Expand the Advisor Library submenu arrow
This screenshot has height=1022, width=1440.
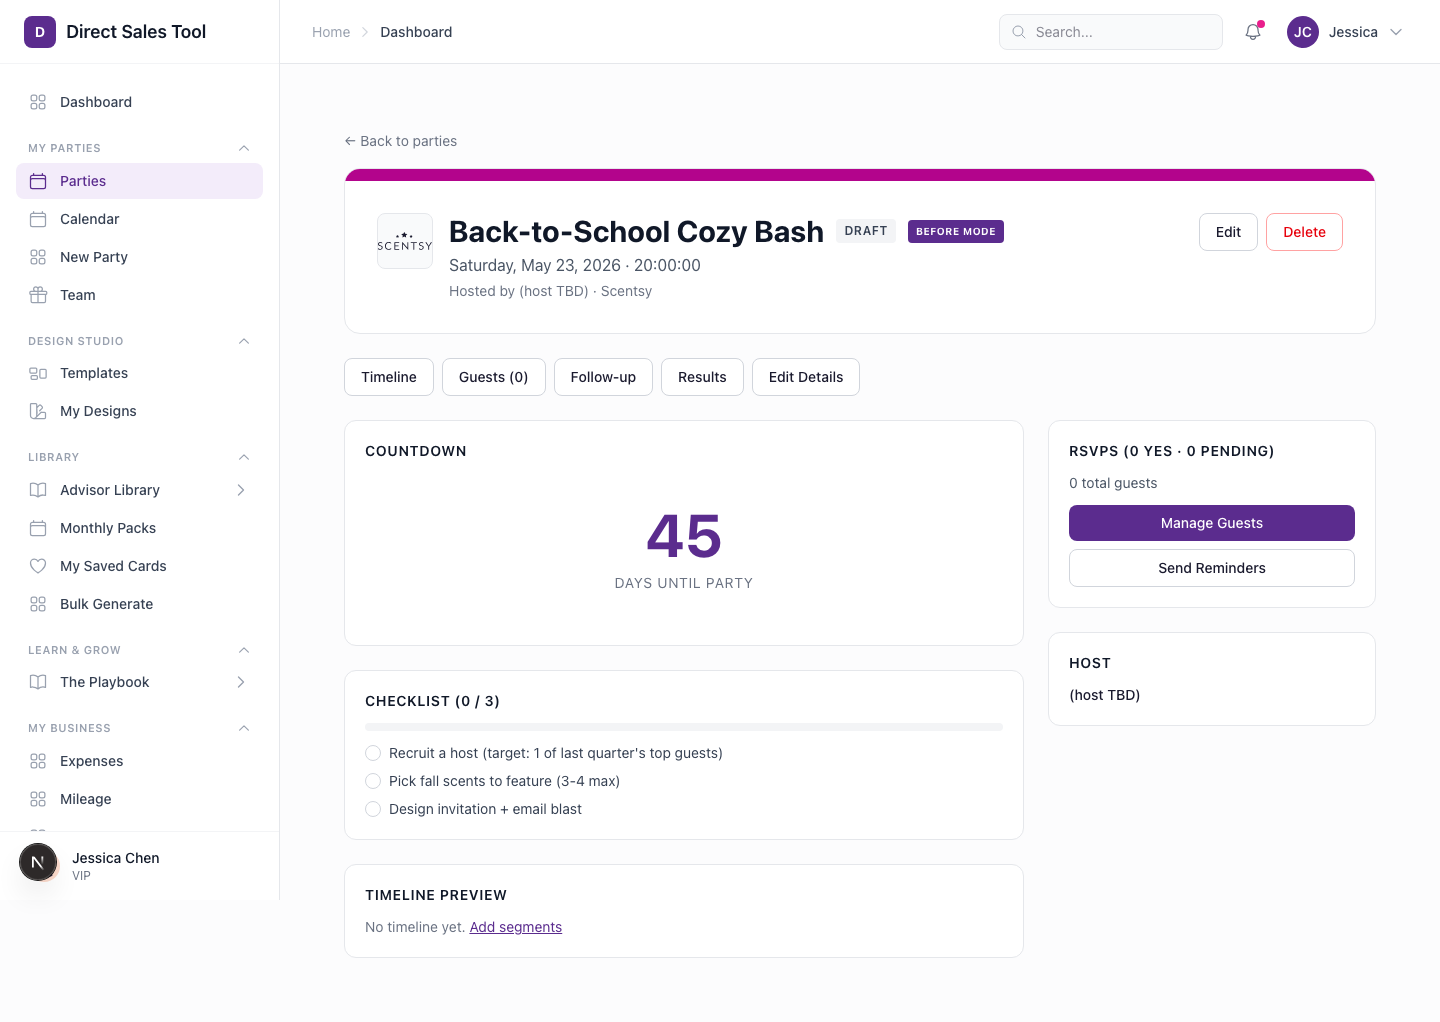point(241,490)
